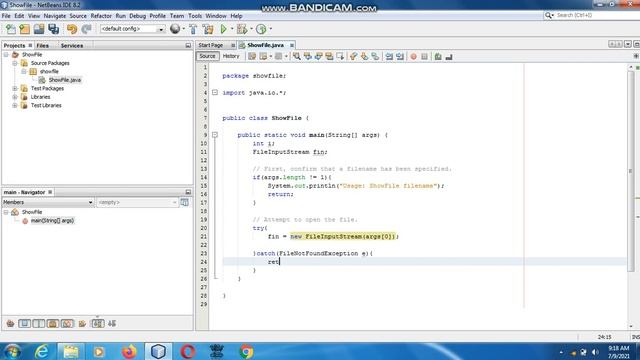Click the Debug Project icon
This screenshot has height=360, width=640.
tap(242, 29)
